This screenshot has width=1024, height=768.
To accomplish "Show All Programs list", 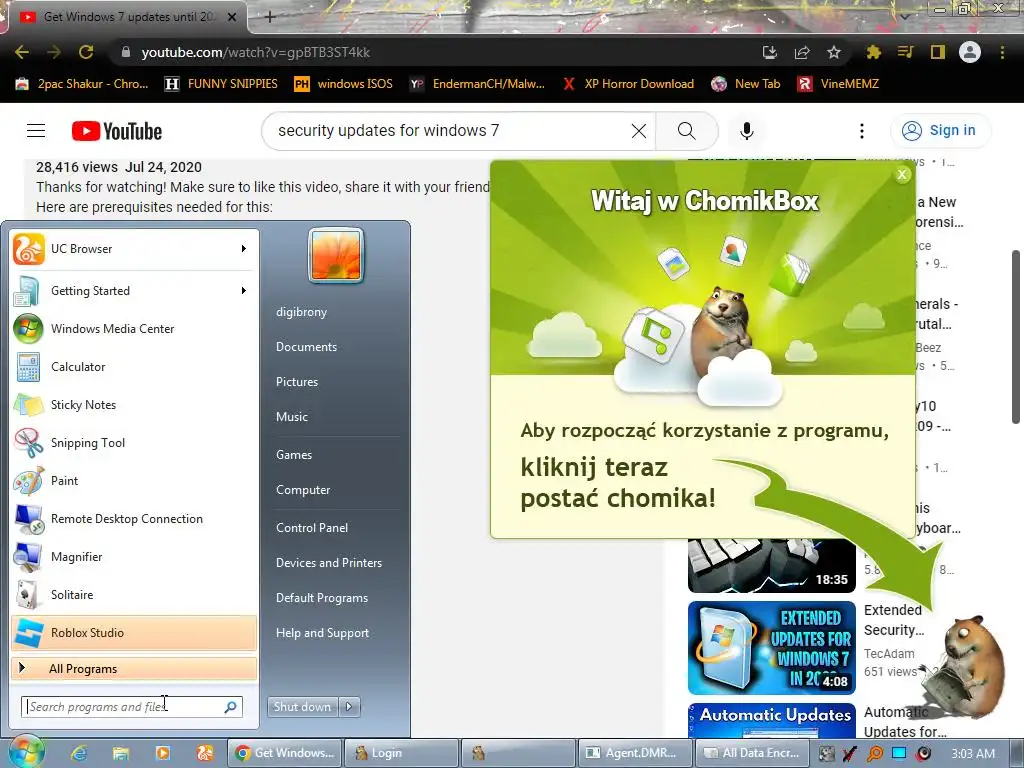I will coord(134,669).
